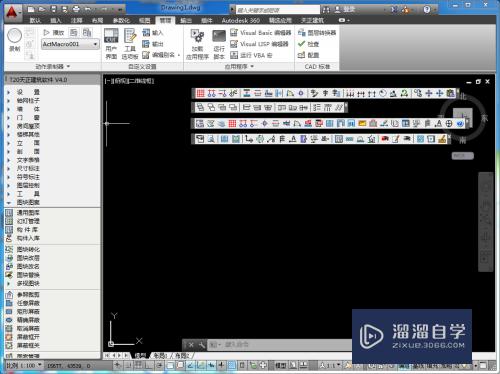Switch to the 布局1 layout tab
The width and height of the screenshot is (500, 374).
pos(160,356)
